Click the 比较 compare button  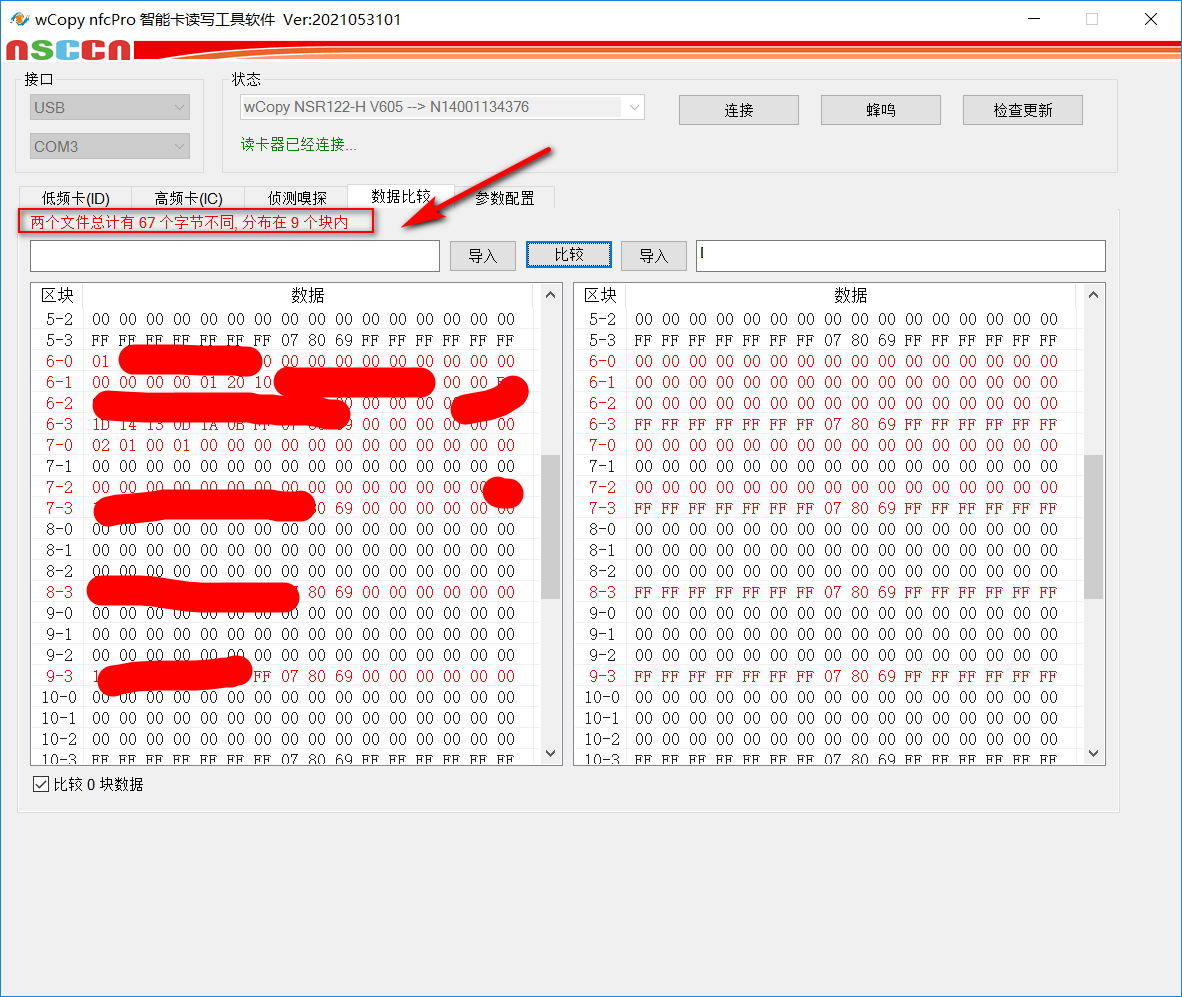569,255
